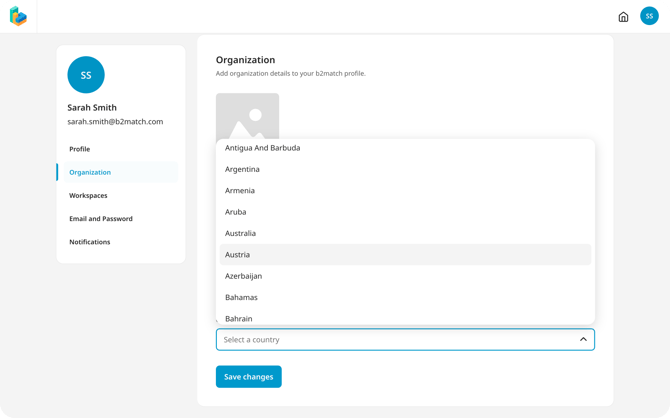The height and width of the screenshot is (418, 670).
Task: Click the b2match logo icon
Action: click(x=18, y=16)
